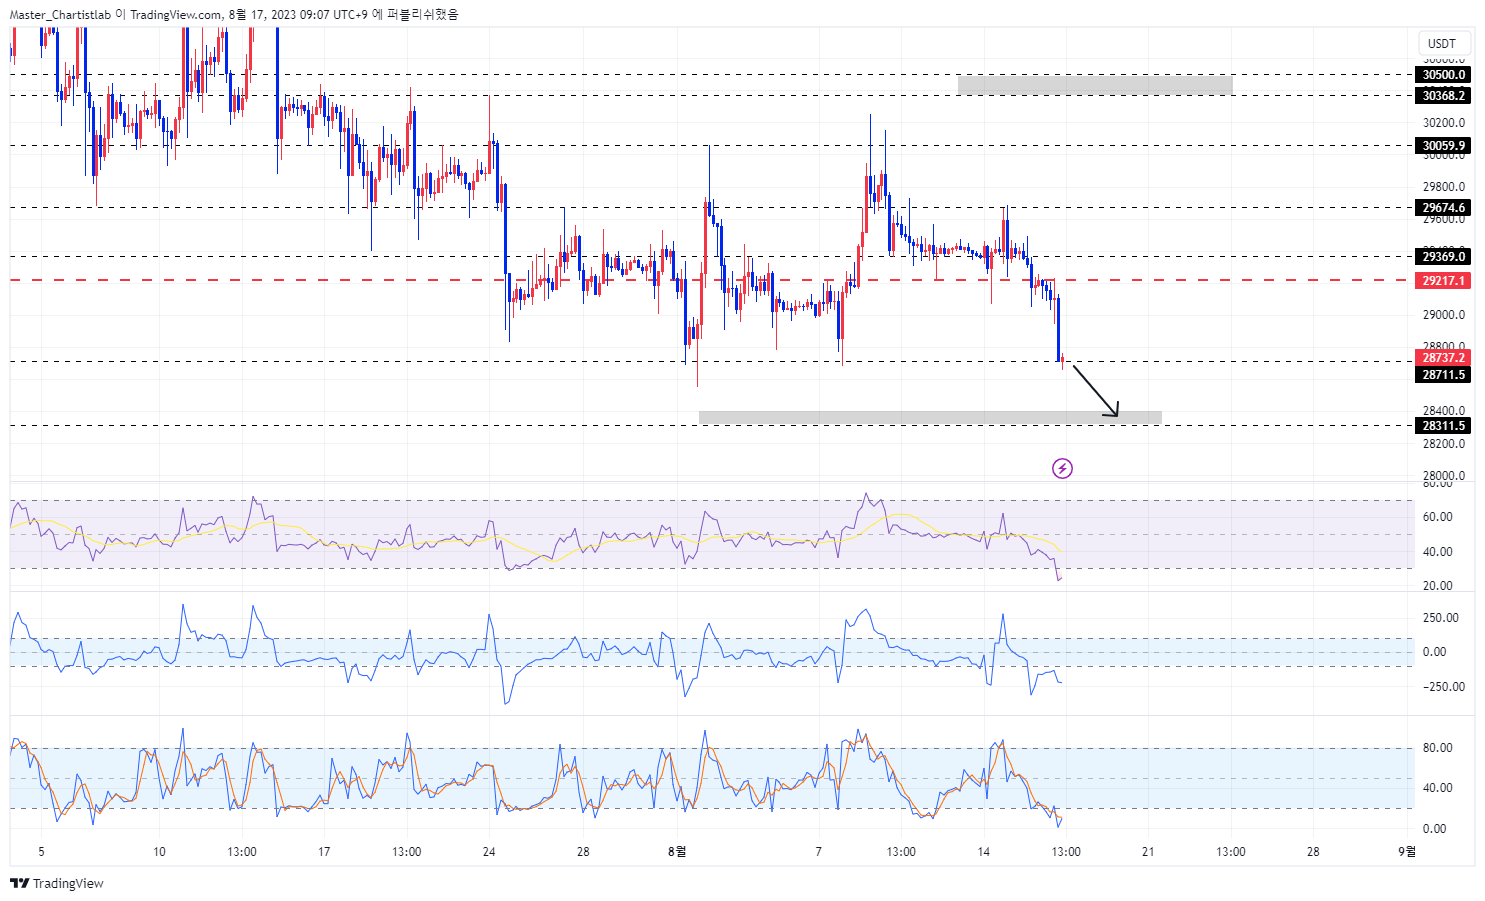Select the 30500.0 price level label
This screenshot has width=1485, height=901.
[1444, 74]
